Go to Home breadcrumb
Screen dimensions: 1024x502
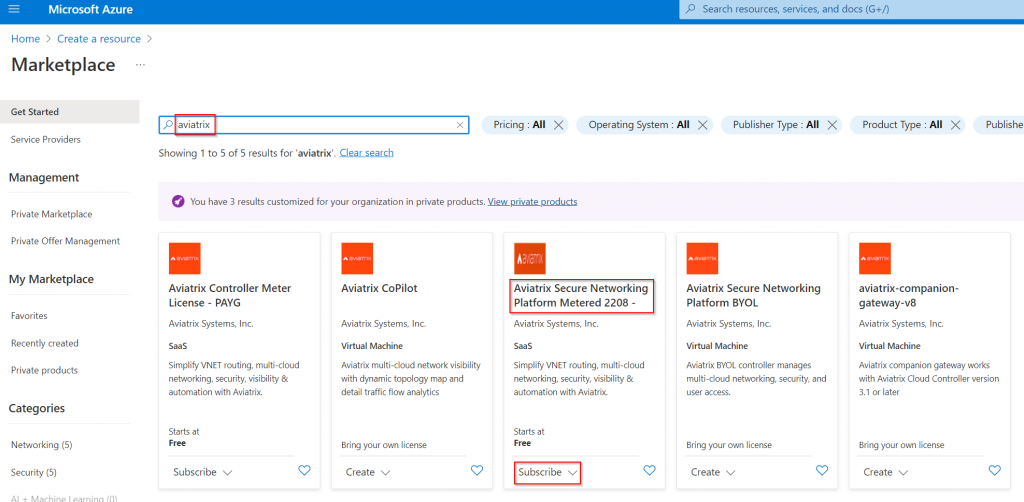click(x=25, y=39)
